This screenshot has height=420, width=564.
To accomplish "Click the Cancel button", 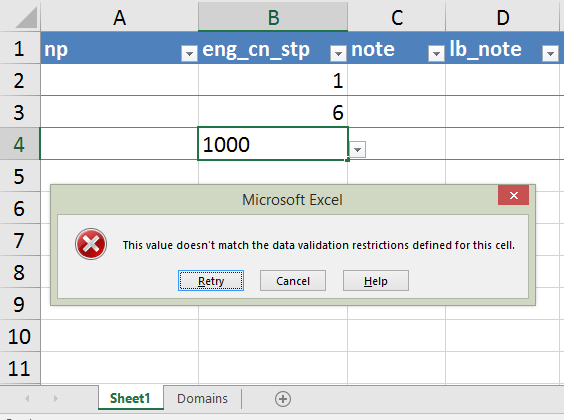I will (x=293, y=280).
